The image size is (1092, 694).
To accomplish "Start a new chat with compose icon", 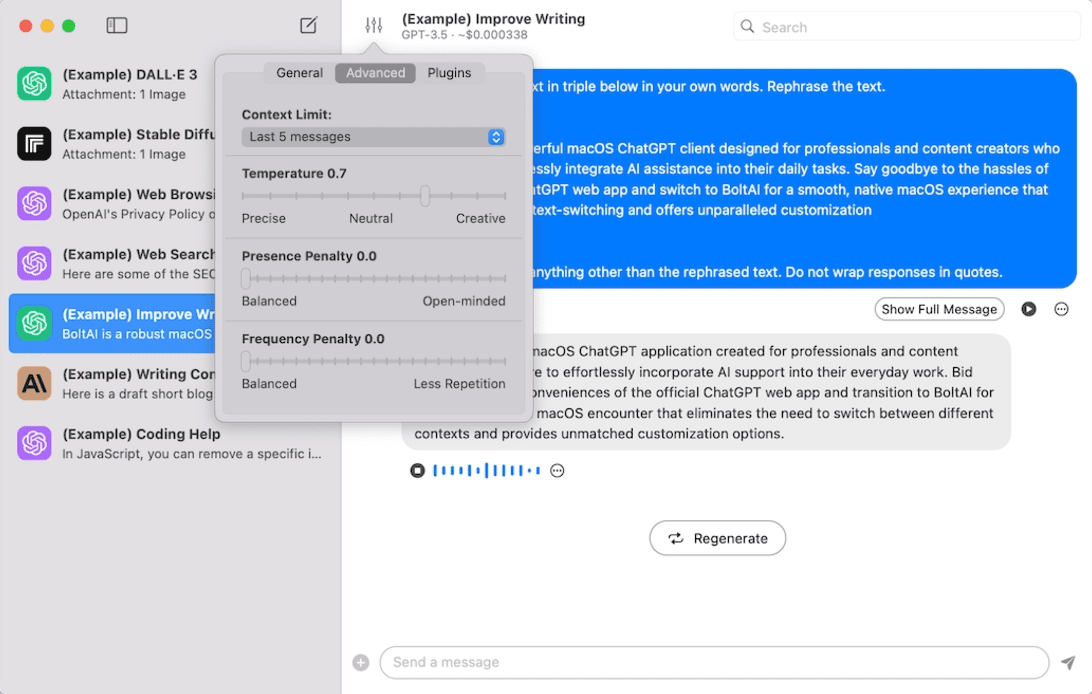I will (x=309, y=26).
